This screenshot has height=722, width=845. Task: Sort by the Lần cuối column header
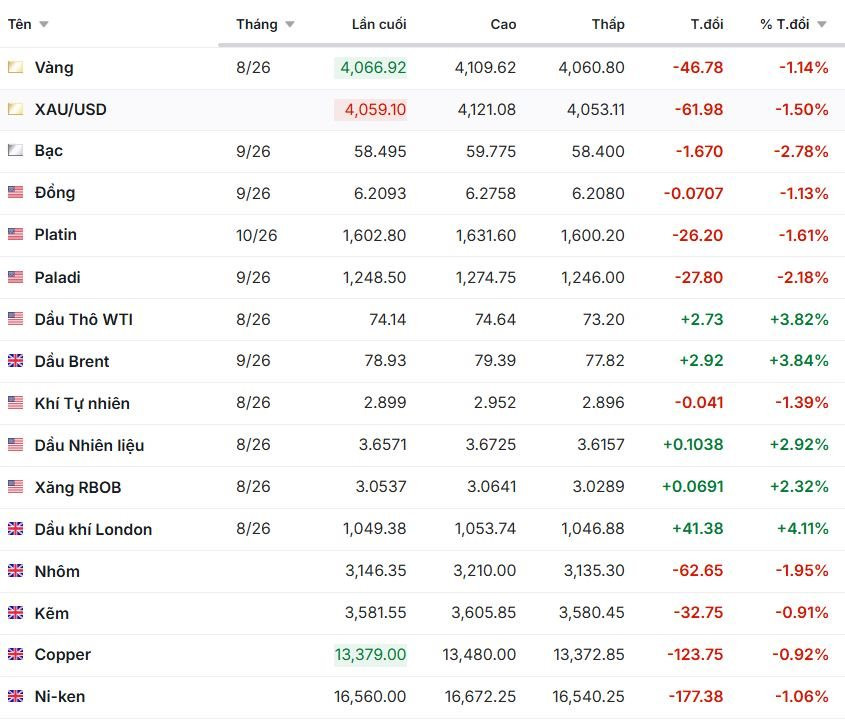379,24
